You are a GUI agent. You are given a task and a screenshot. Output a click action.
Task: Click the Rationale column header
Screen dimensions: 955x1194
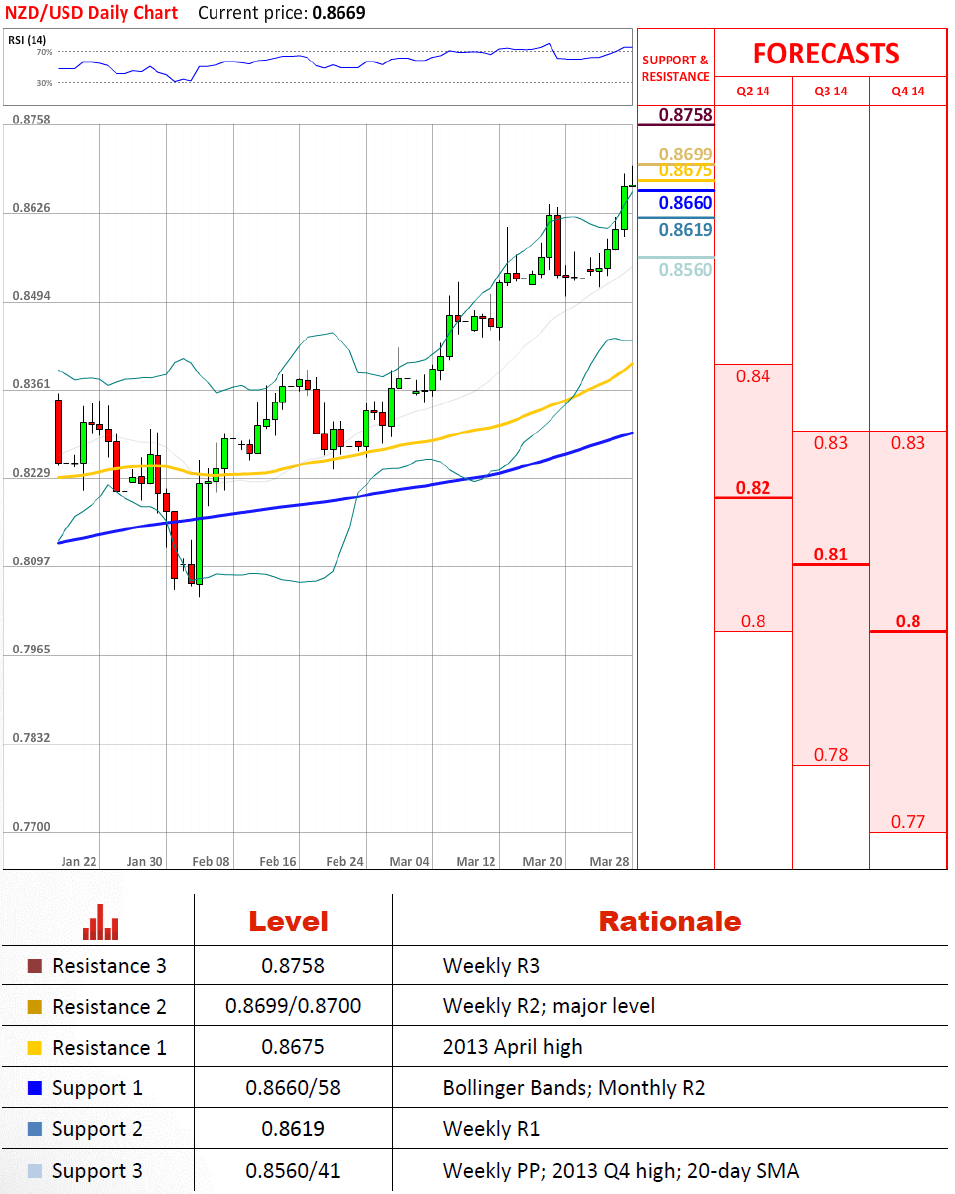(x=670, y=921)
